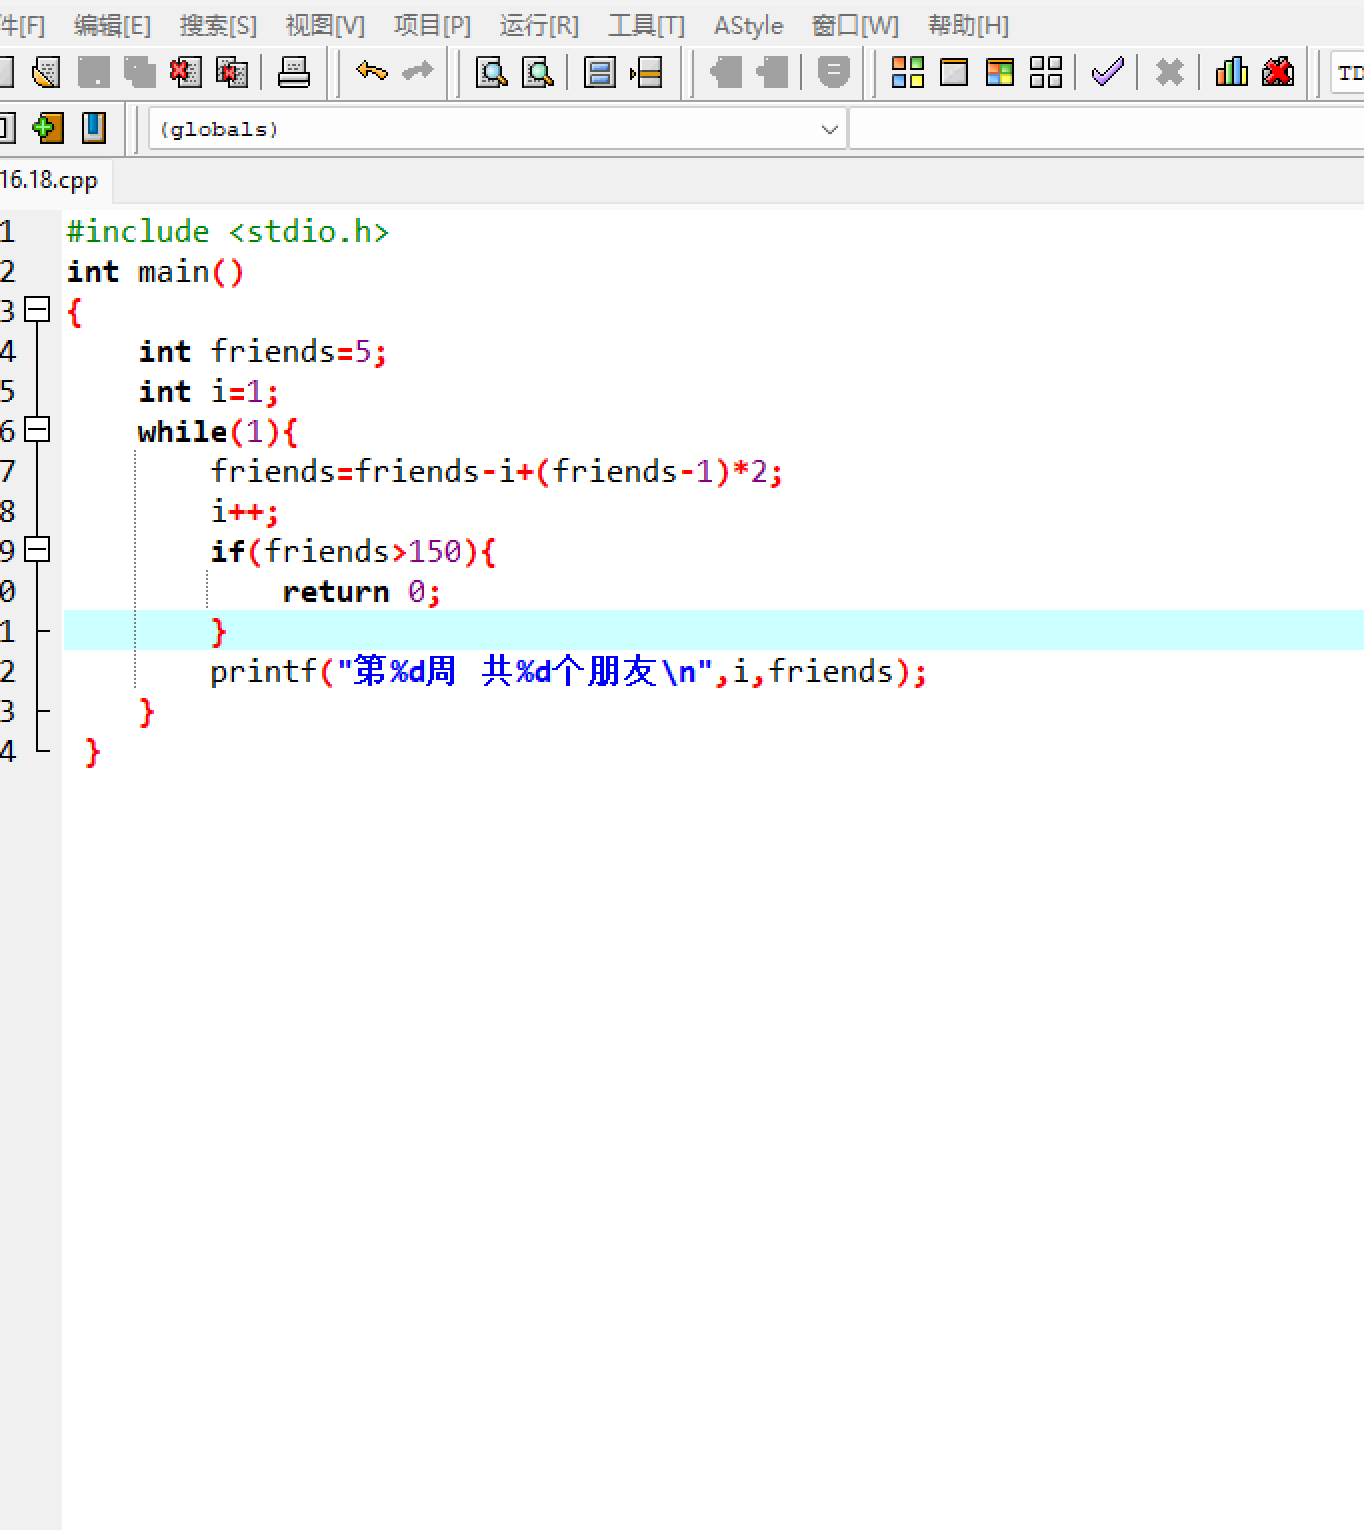Click the Compile & Run icon
The width and height of the screenshot is (1364, 1530).
[1000, 72]
